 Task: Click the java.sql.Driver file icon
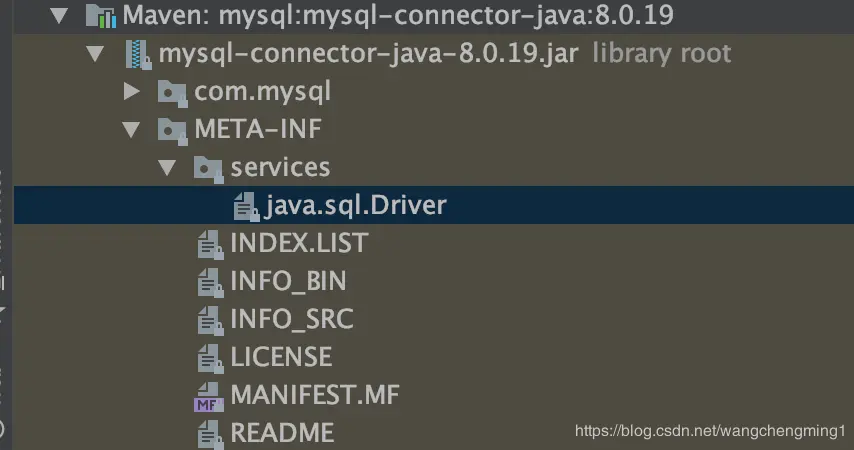coord(246,206)
